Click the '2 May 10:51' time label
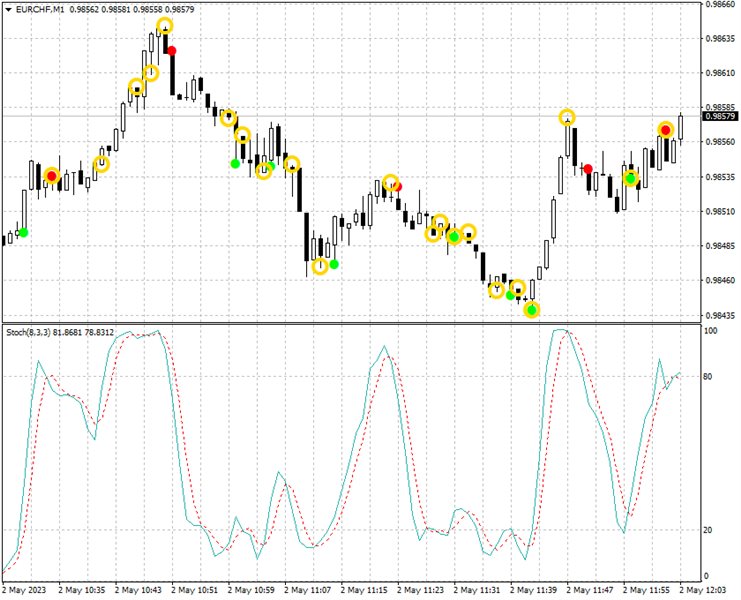Viewport: 741px width, 600px height. pos(195,590)
